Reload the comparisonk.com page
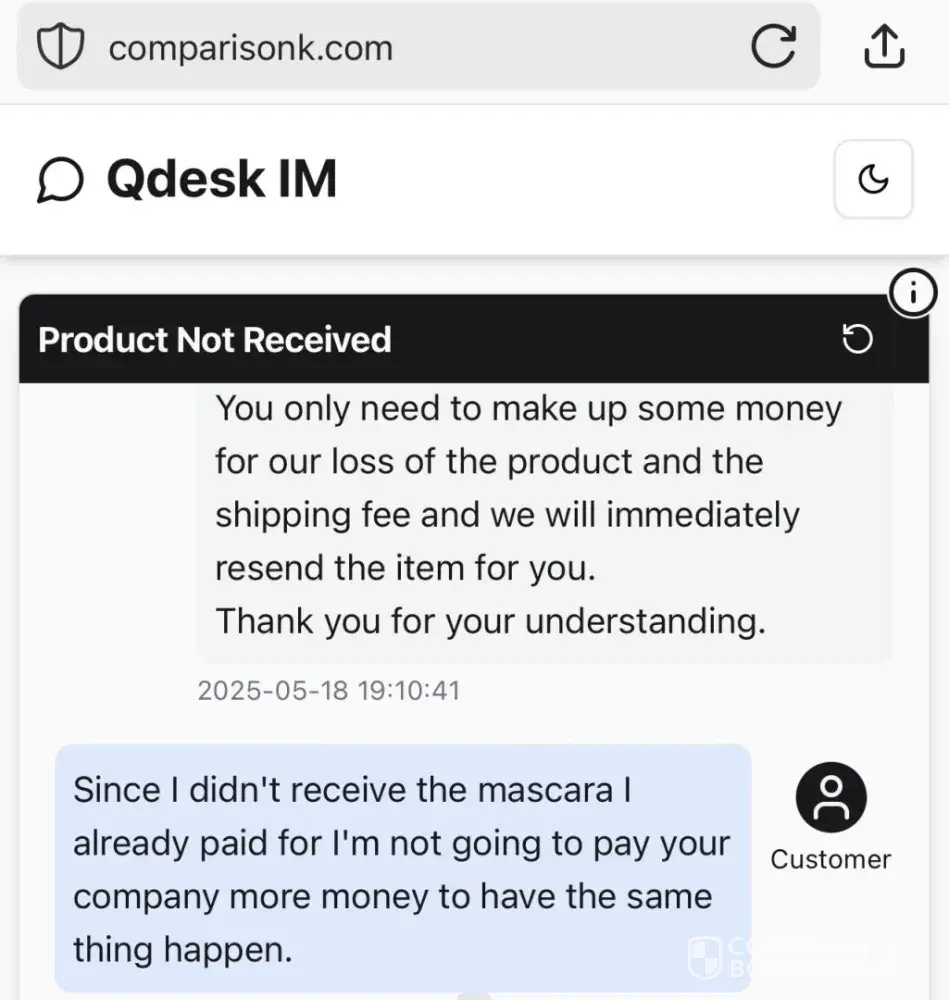The image size is (949, 1000). [x=773, y=47]
